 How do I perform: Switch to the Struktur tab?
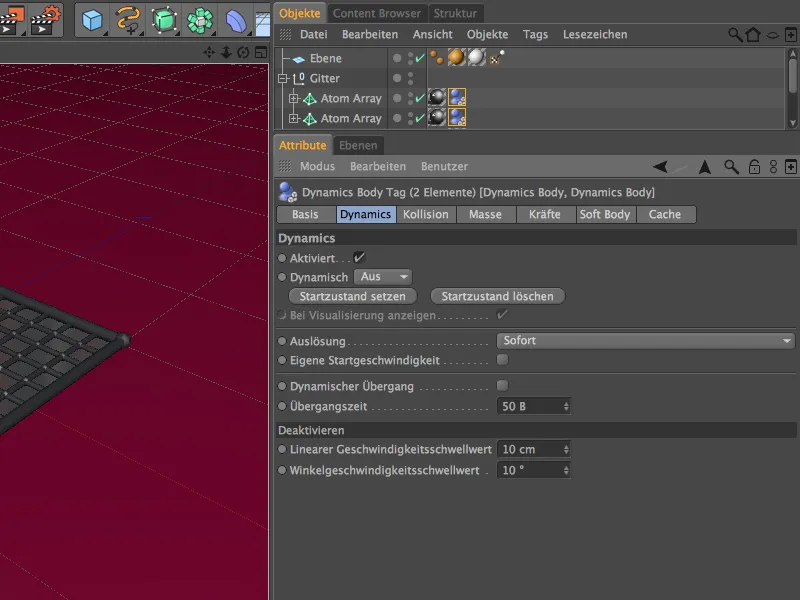point(455,13)
